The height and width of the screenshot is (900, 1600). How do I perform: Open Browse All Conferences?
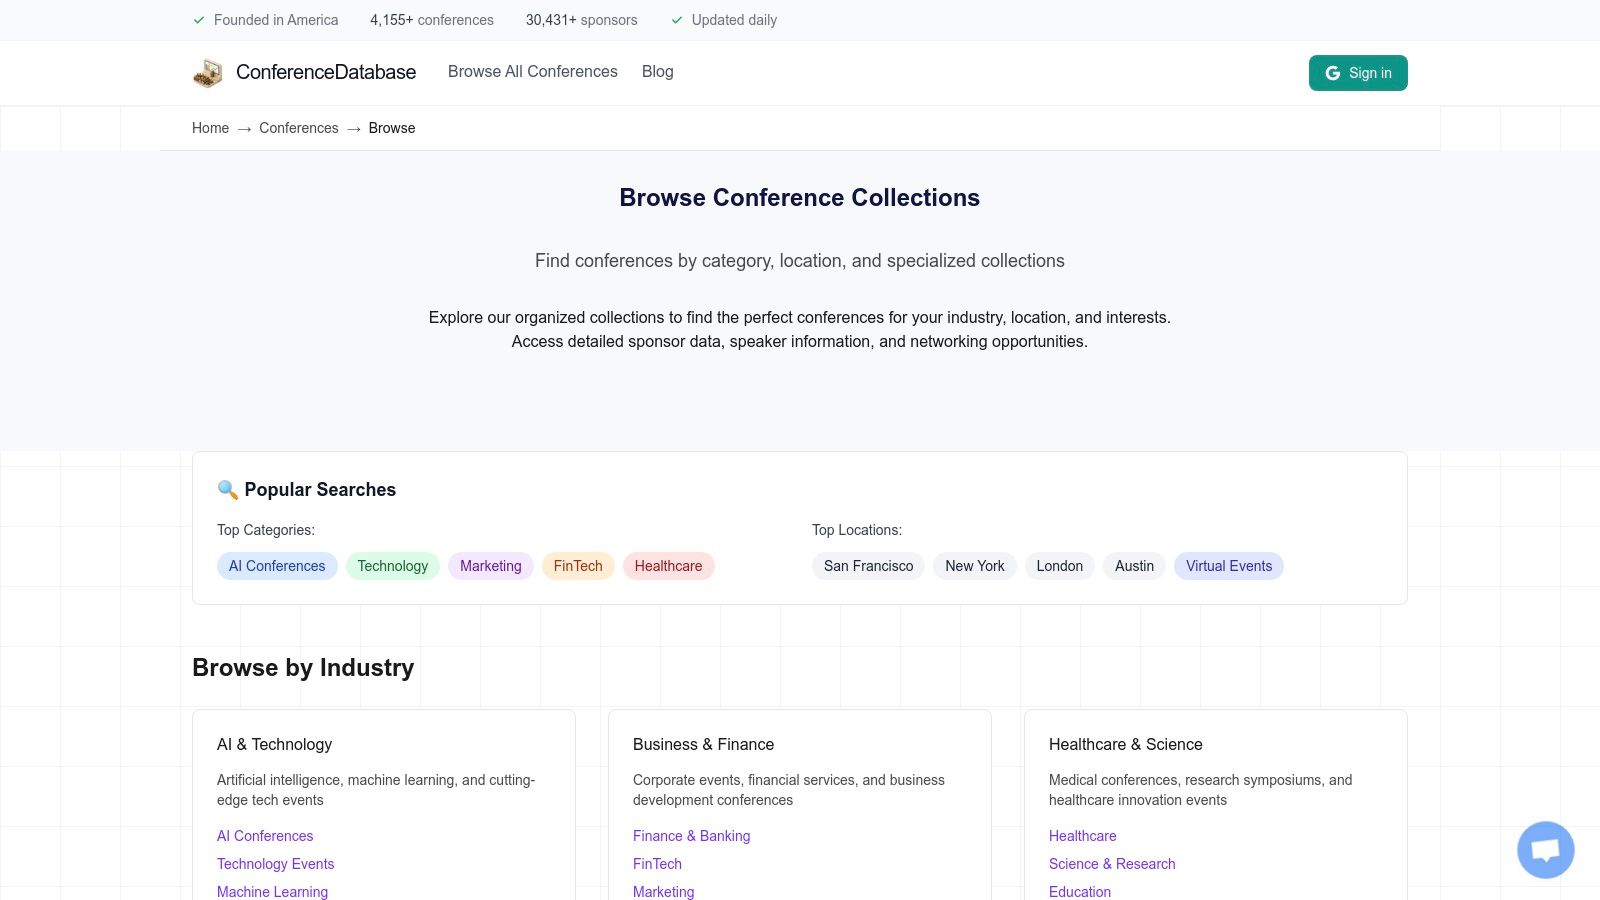[532, 71]
